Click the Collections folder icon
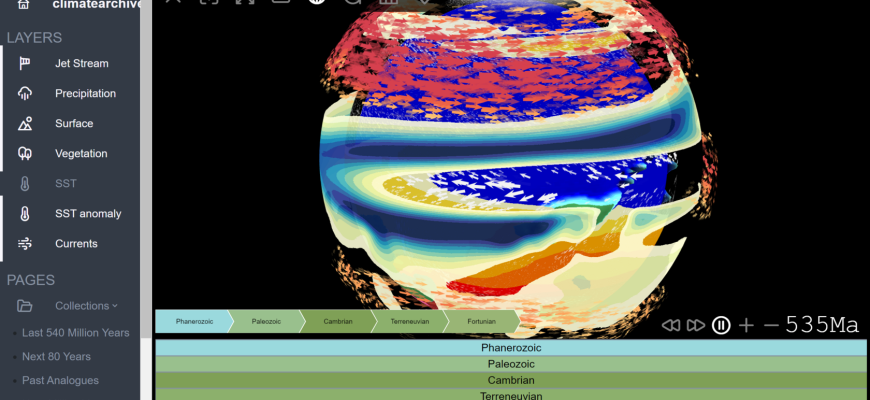 (x=25, y=306)
